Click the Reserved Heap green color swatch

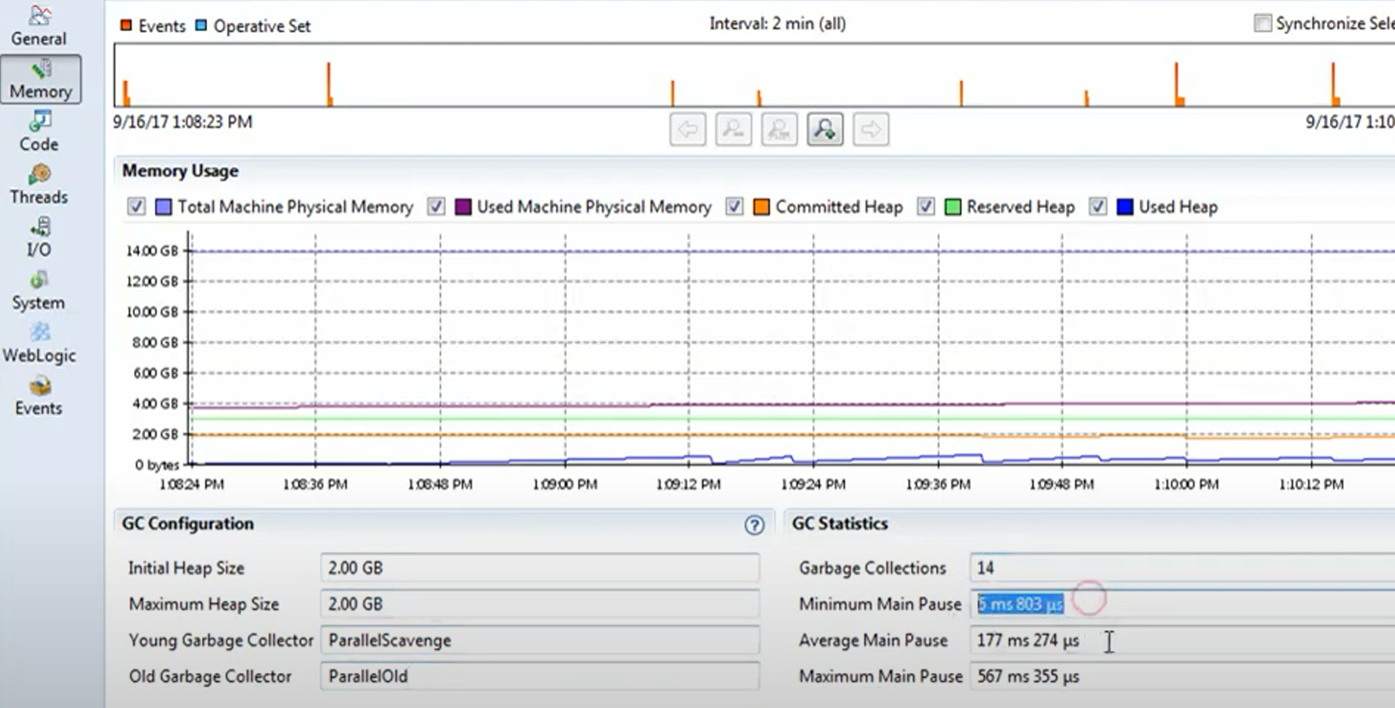tap(953, 207)
